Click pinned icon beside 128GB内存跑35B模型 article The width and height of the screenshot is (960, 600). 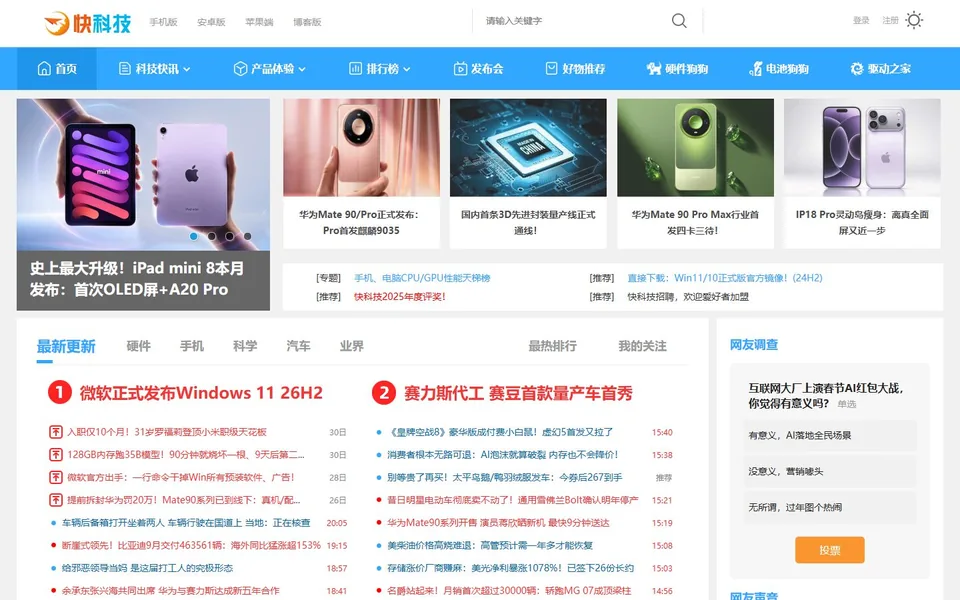[56, 455]
